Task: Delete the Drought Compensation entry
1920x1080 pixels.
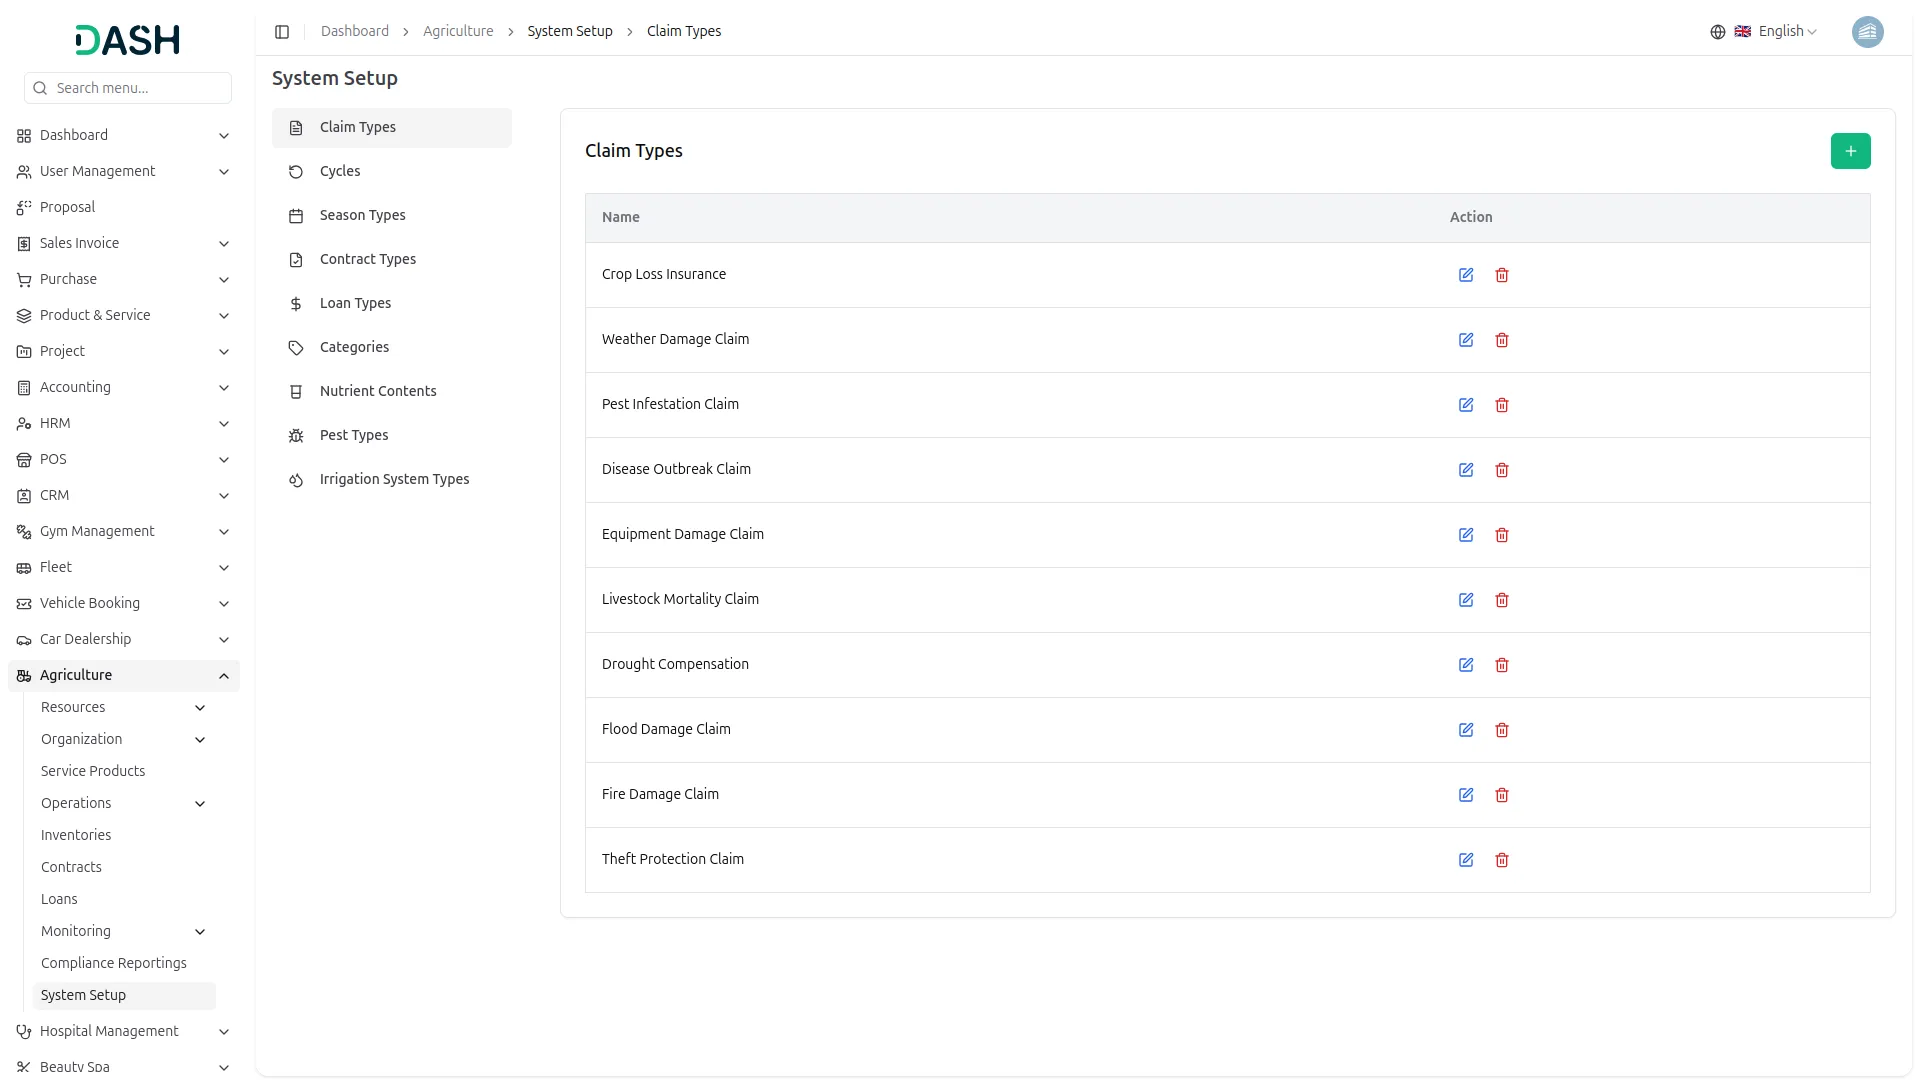Action: 1502,665
